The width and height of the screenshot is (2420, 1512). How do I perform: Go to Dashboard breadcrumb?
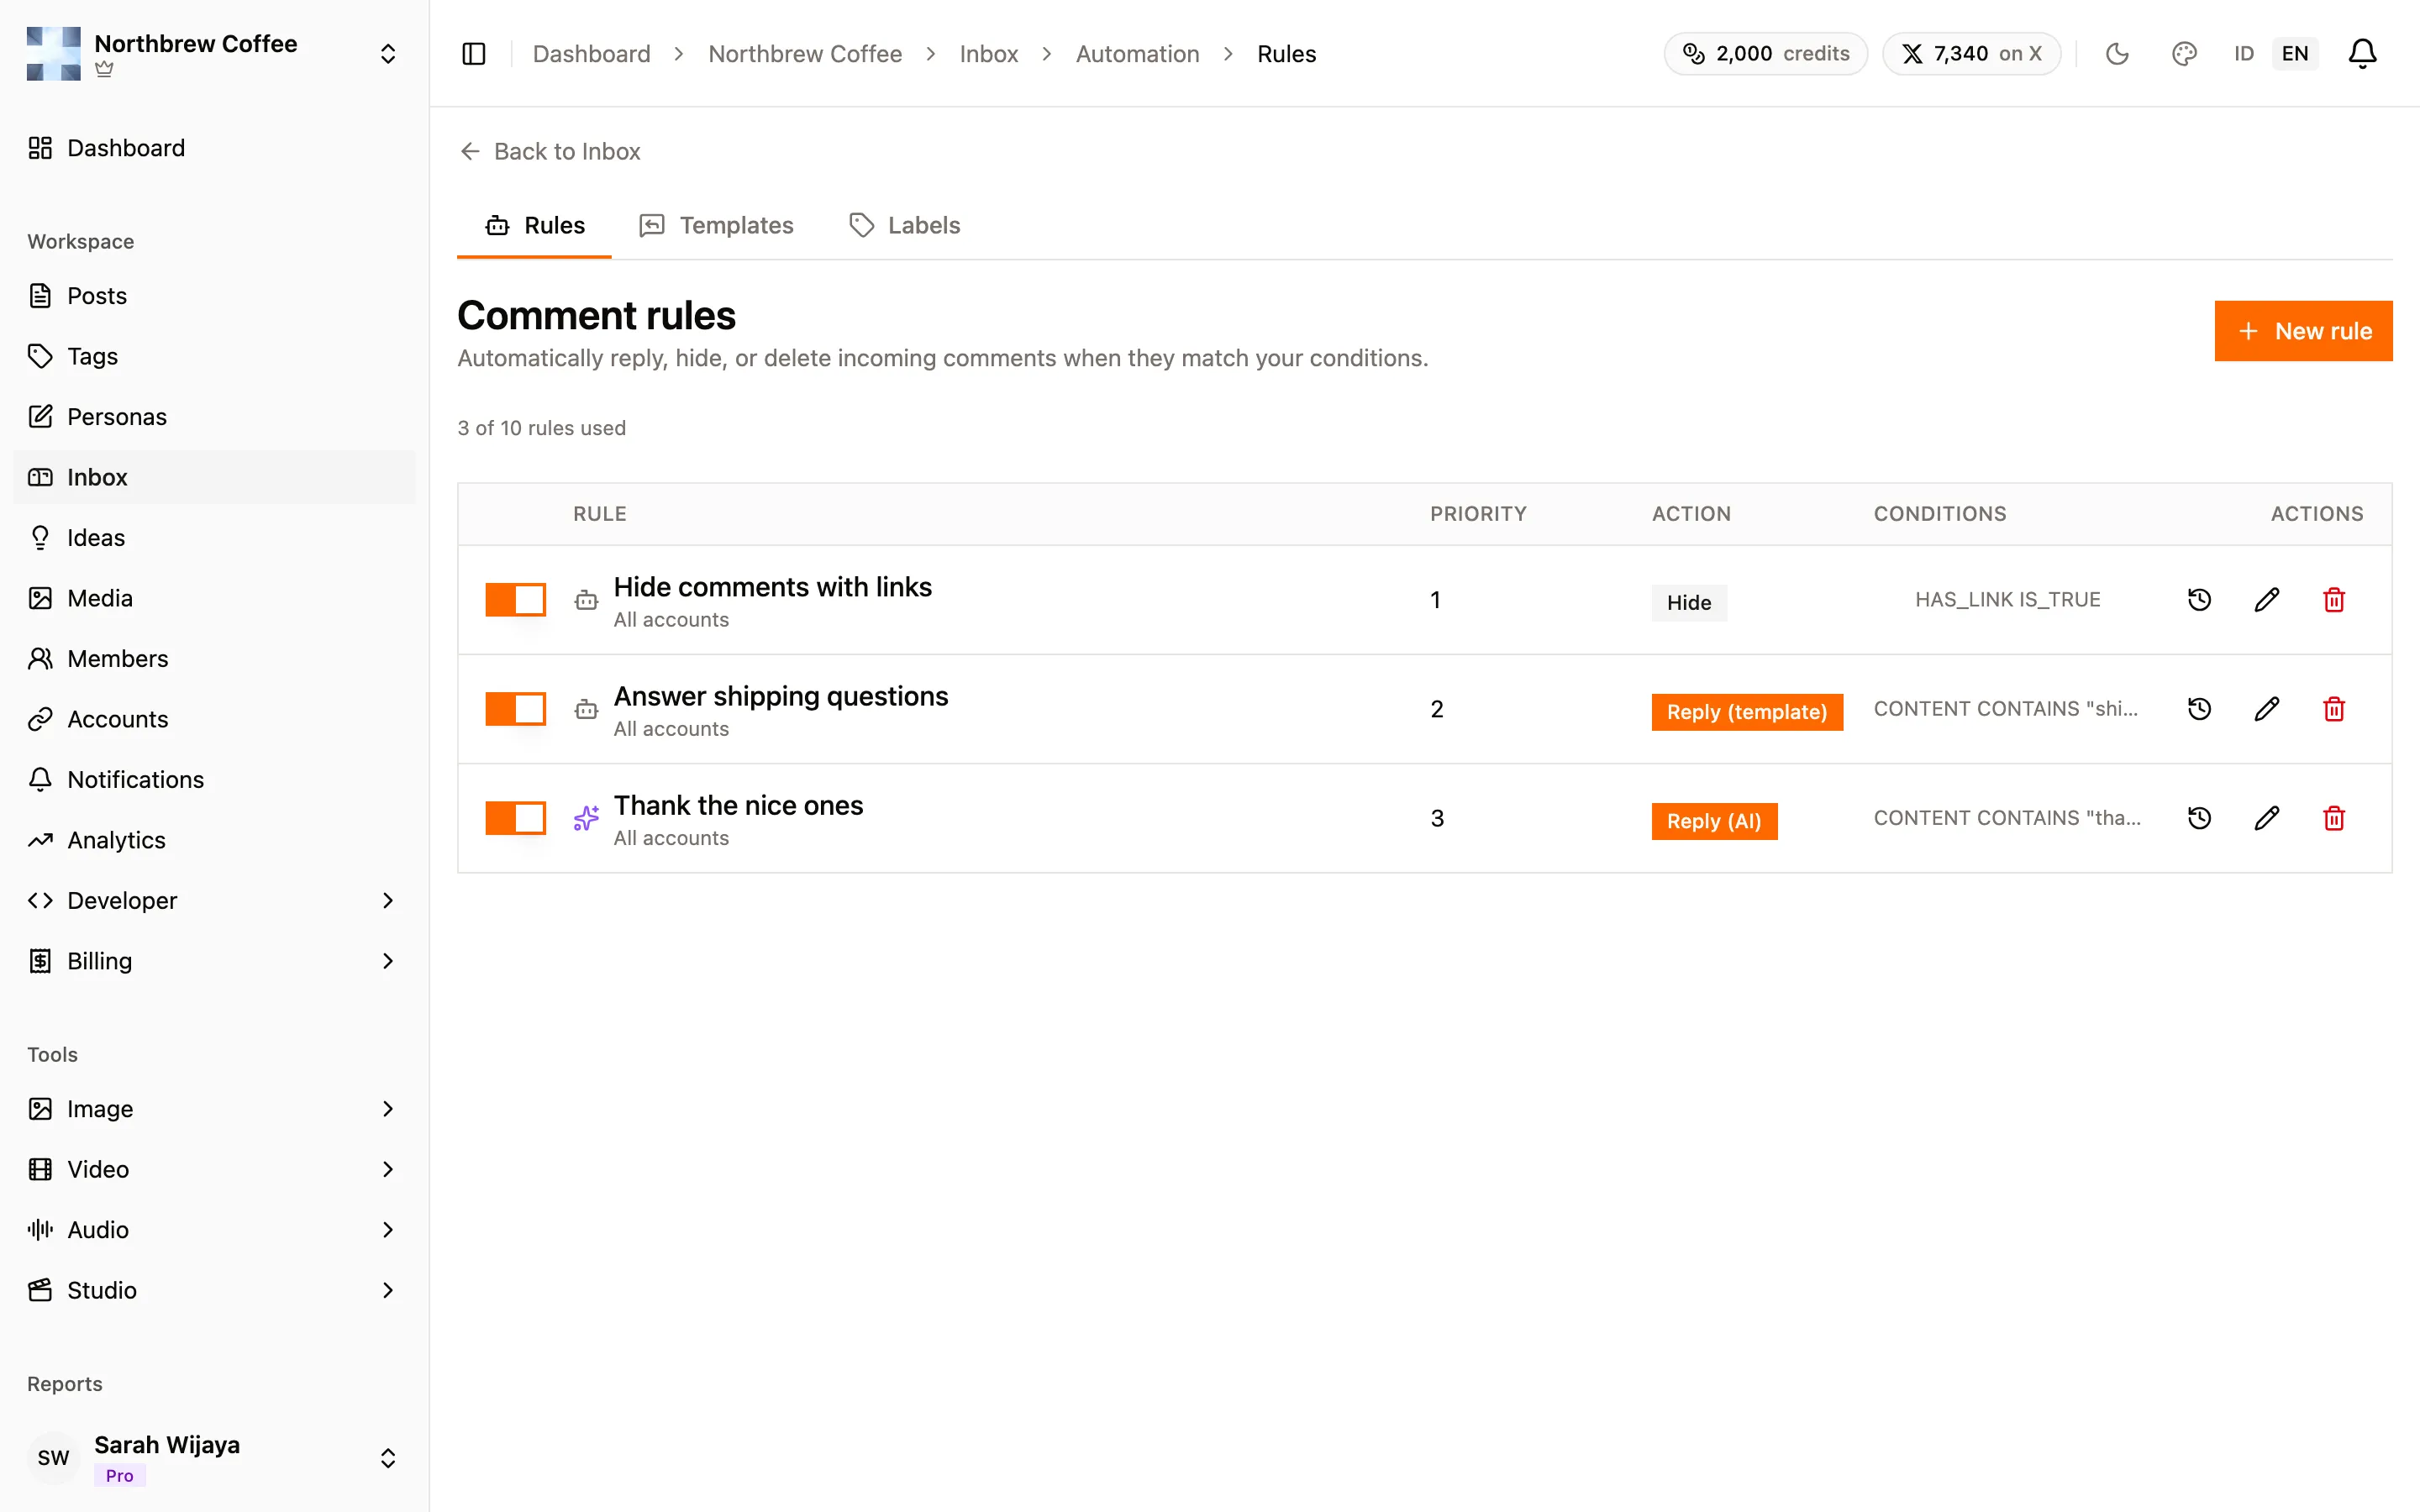click(x=591, y=54)
